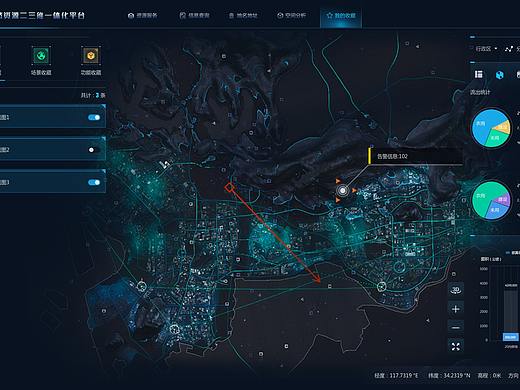Turn off the toggle on the 图1 row

tap(94, 117)
